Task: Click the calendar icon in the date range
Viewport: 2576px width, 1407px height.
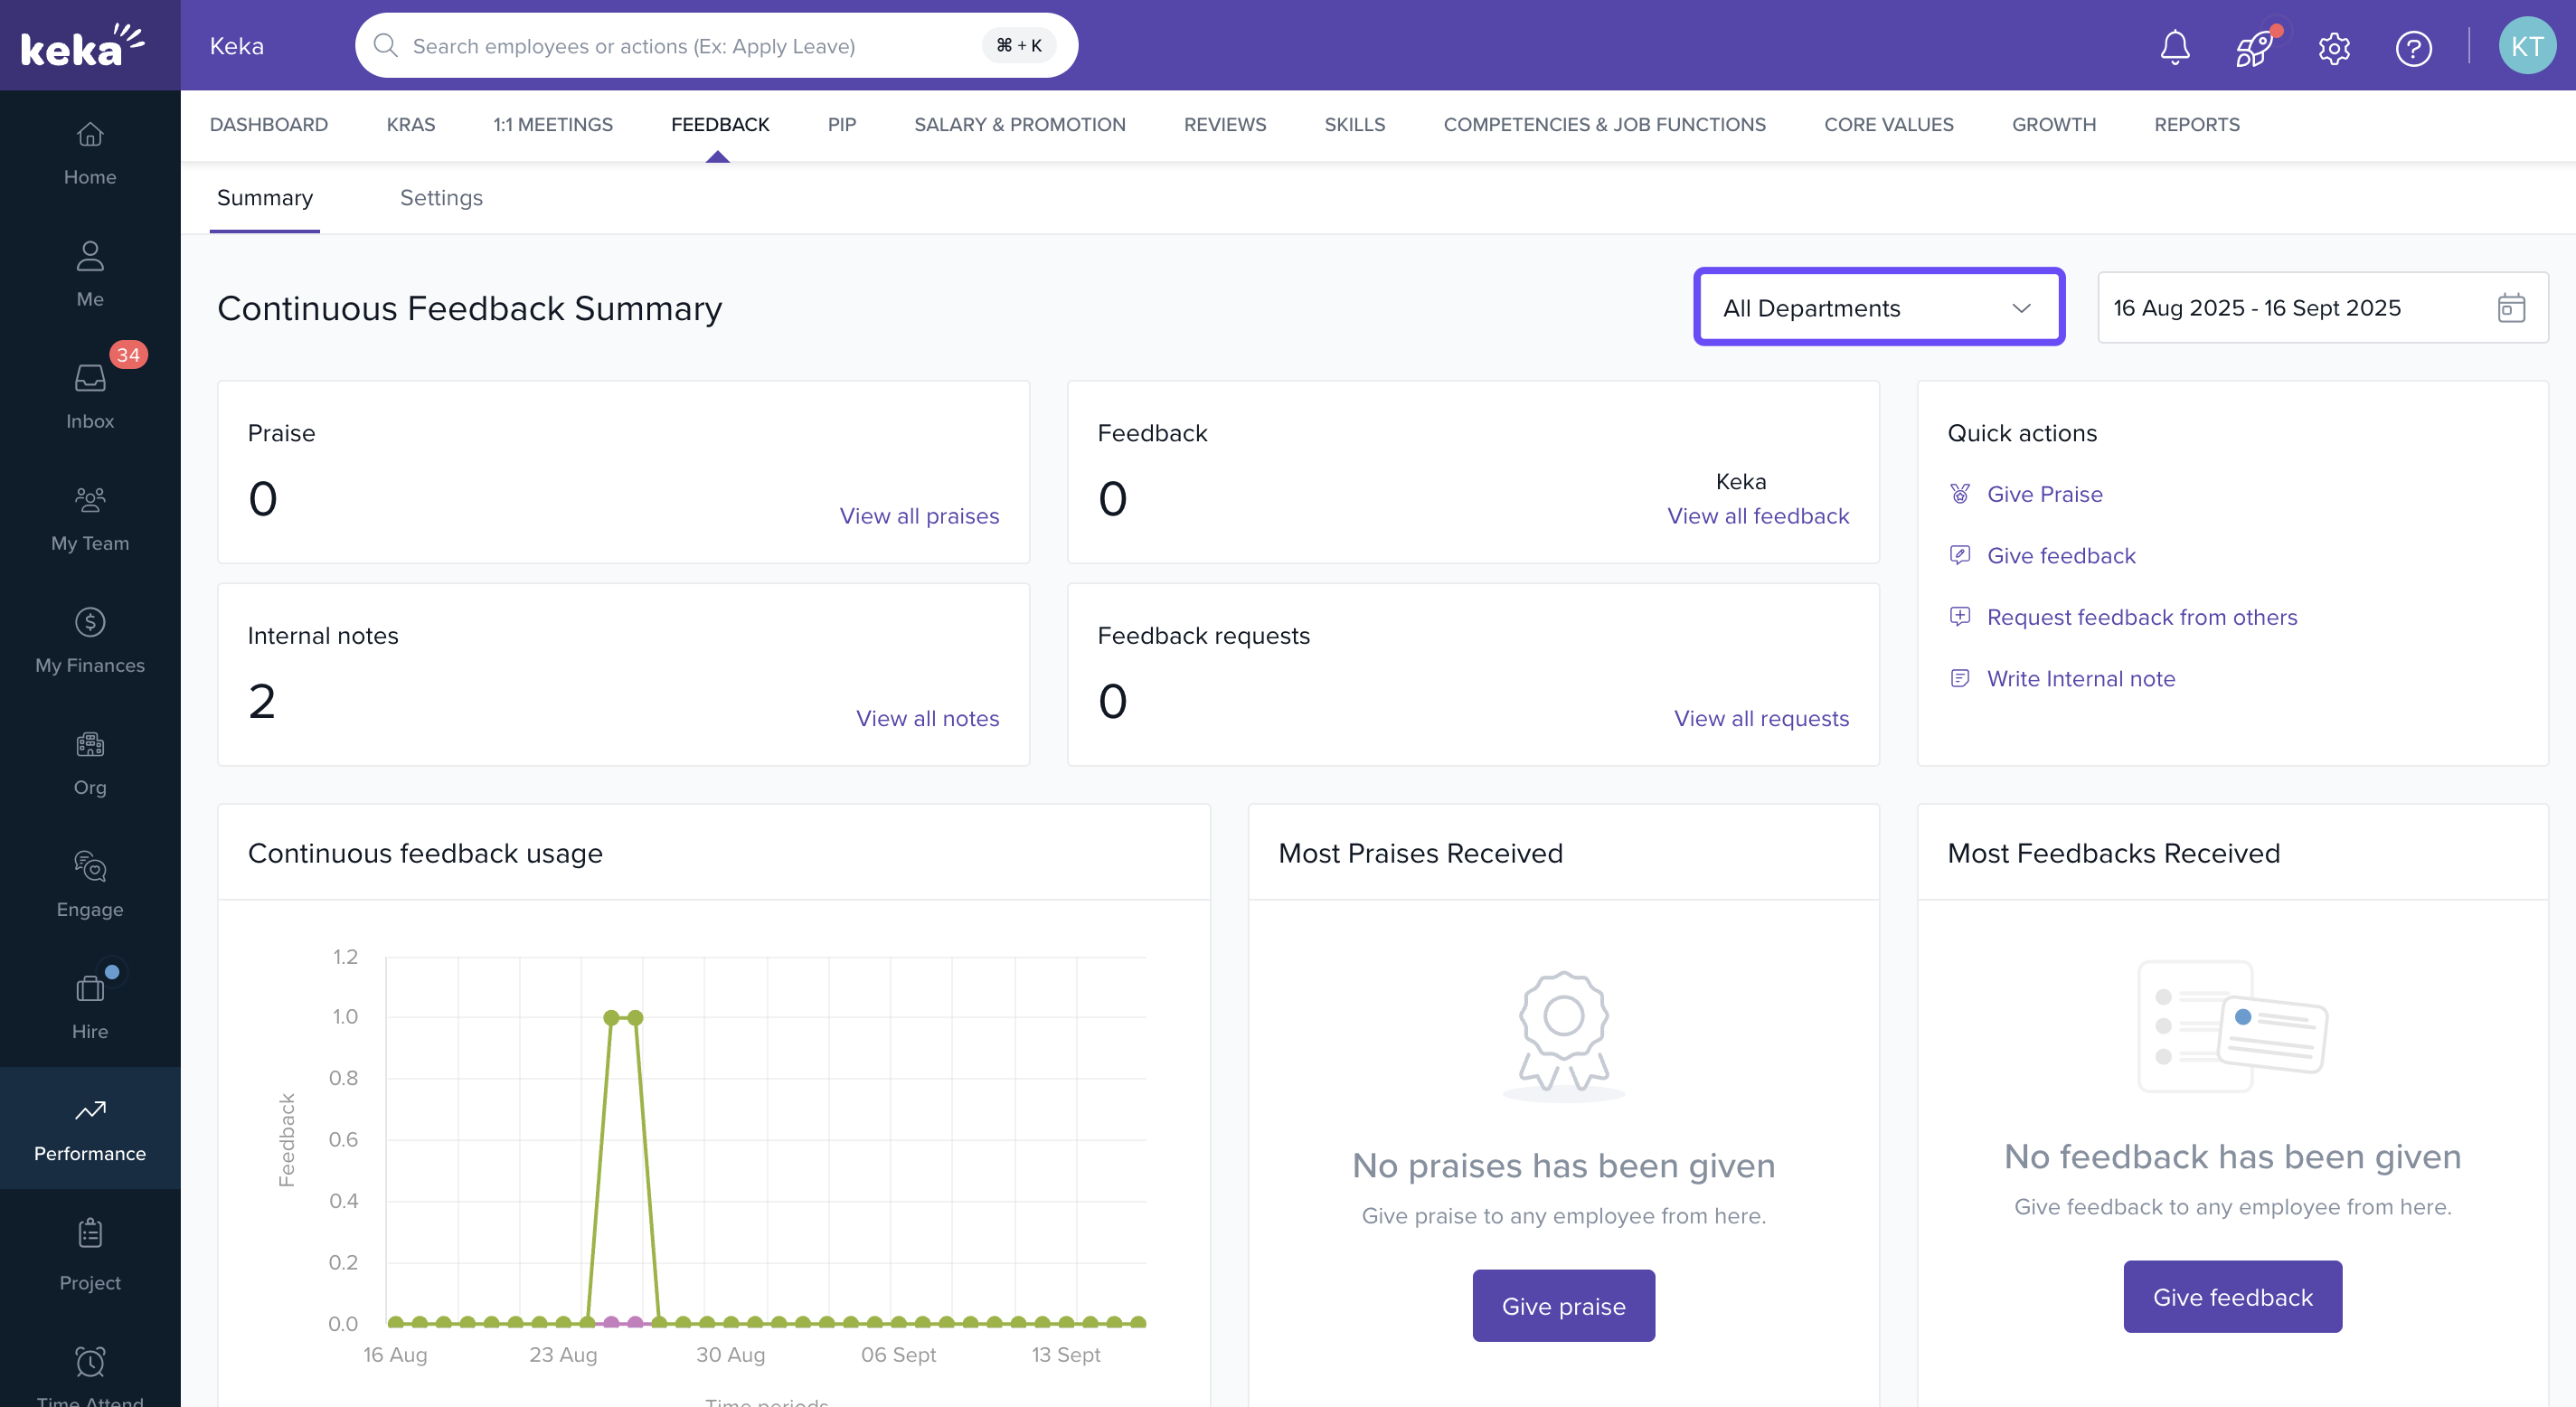Action: coord(2511,308)
